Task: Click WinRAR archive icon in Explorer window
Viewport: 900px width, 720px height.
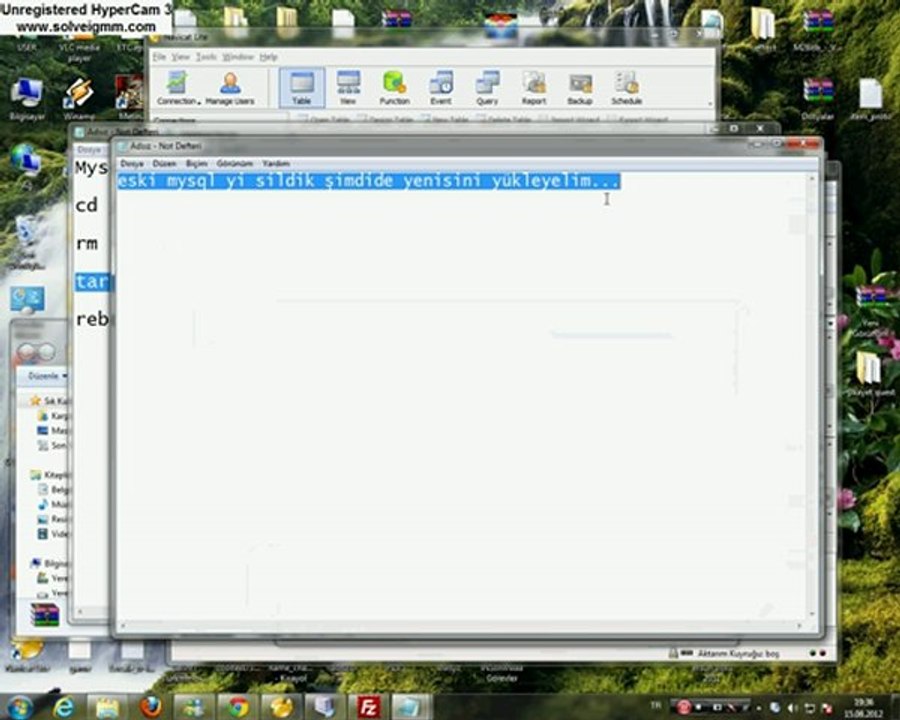Action: [44, 614]
